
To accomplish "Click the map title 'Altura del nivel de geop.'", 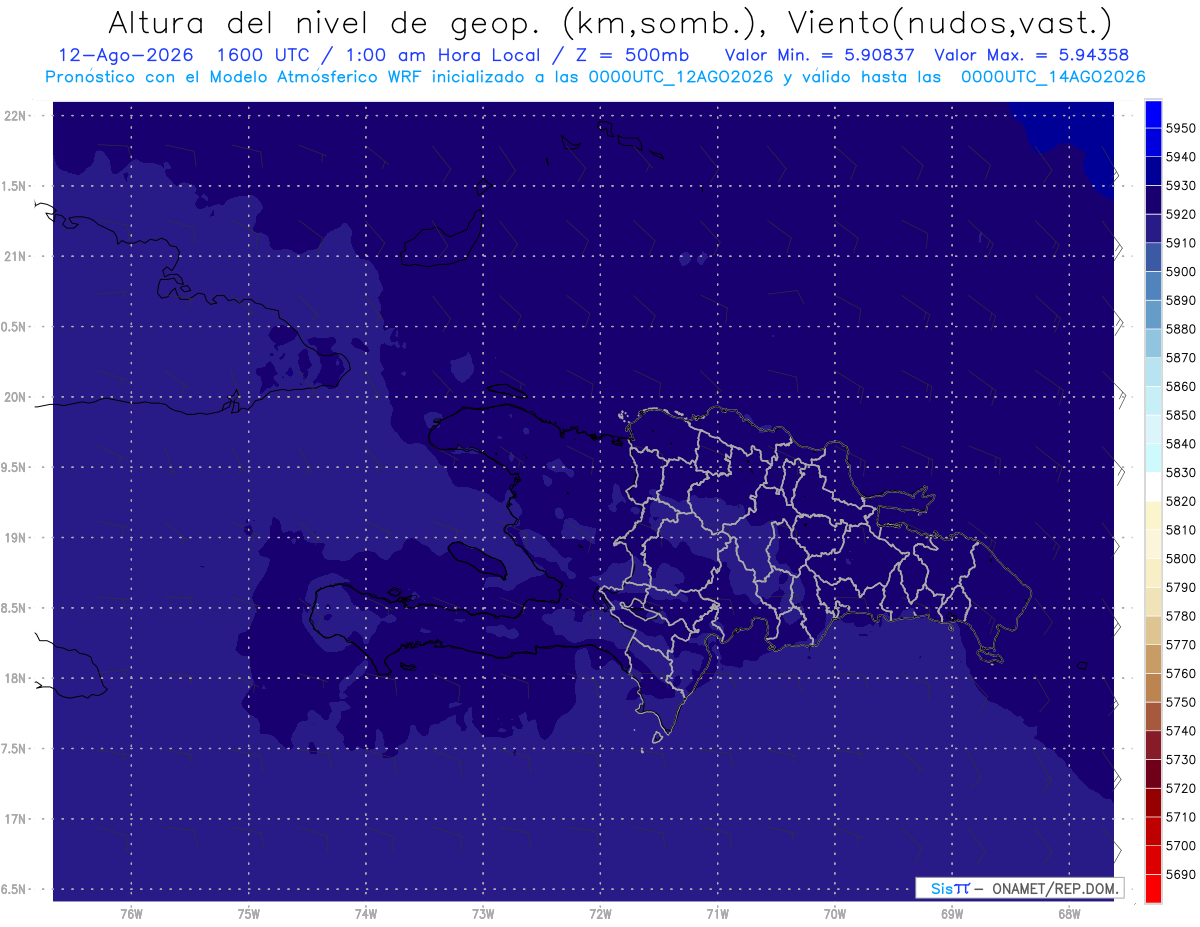I will 323,23.
